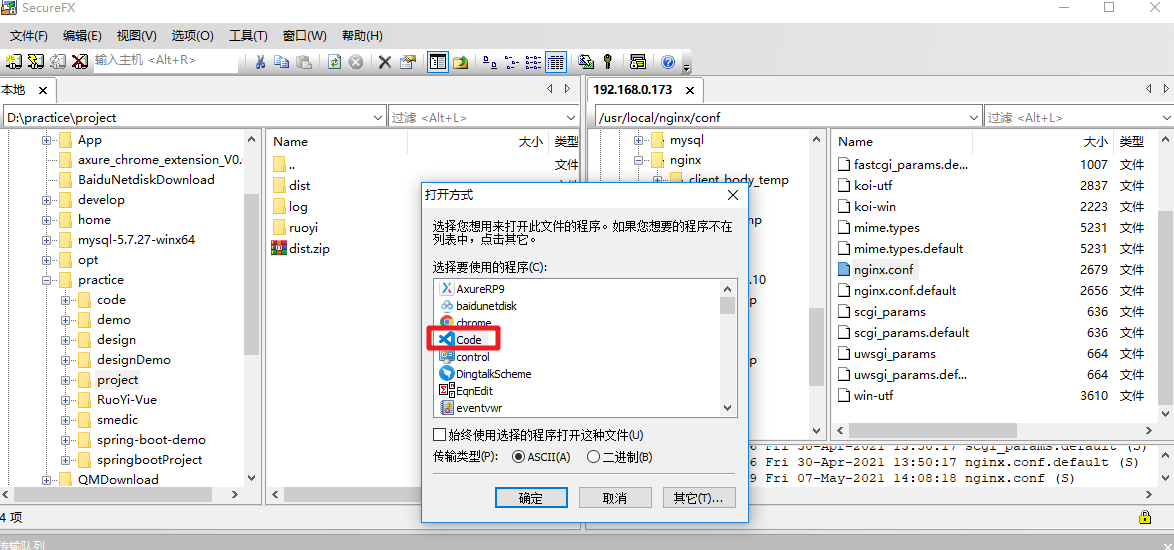This screenshot has height=550, width=1174.
Task: Click the Copy icon in toolbar
Action: (282, 62)
